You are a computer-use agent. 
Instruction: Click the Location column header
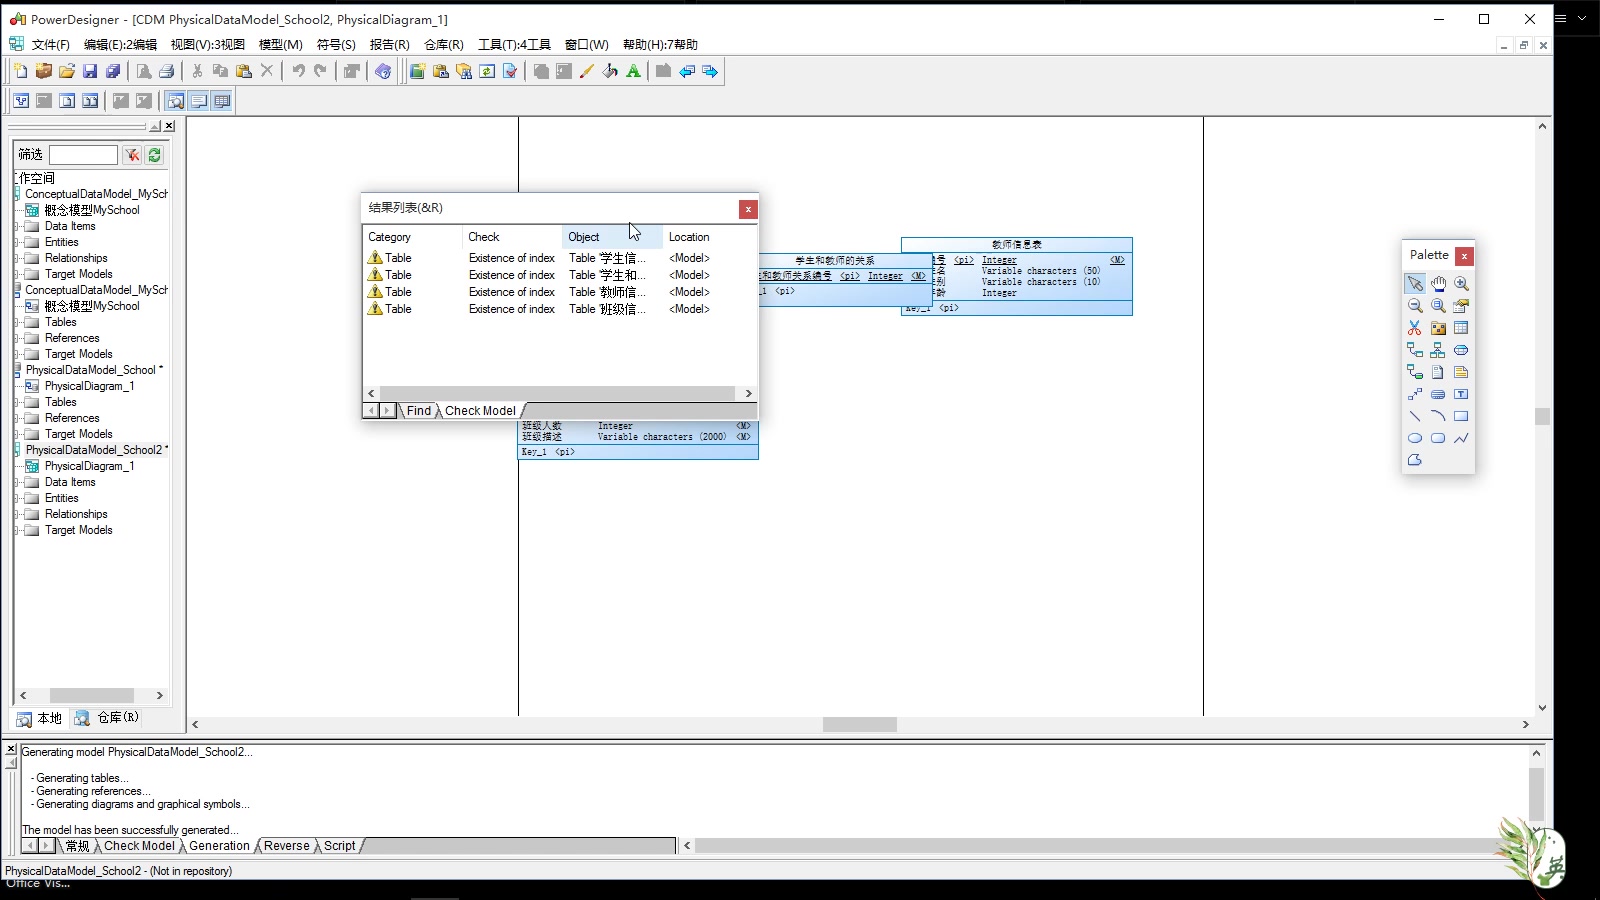(x=709, y=237)
